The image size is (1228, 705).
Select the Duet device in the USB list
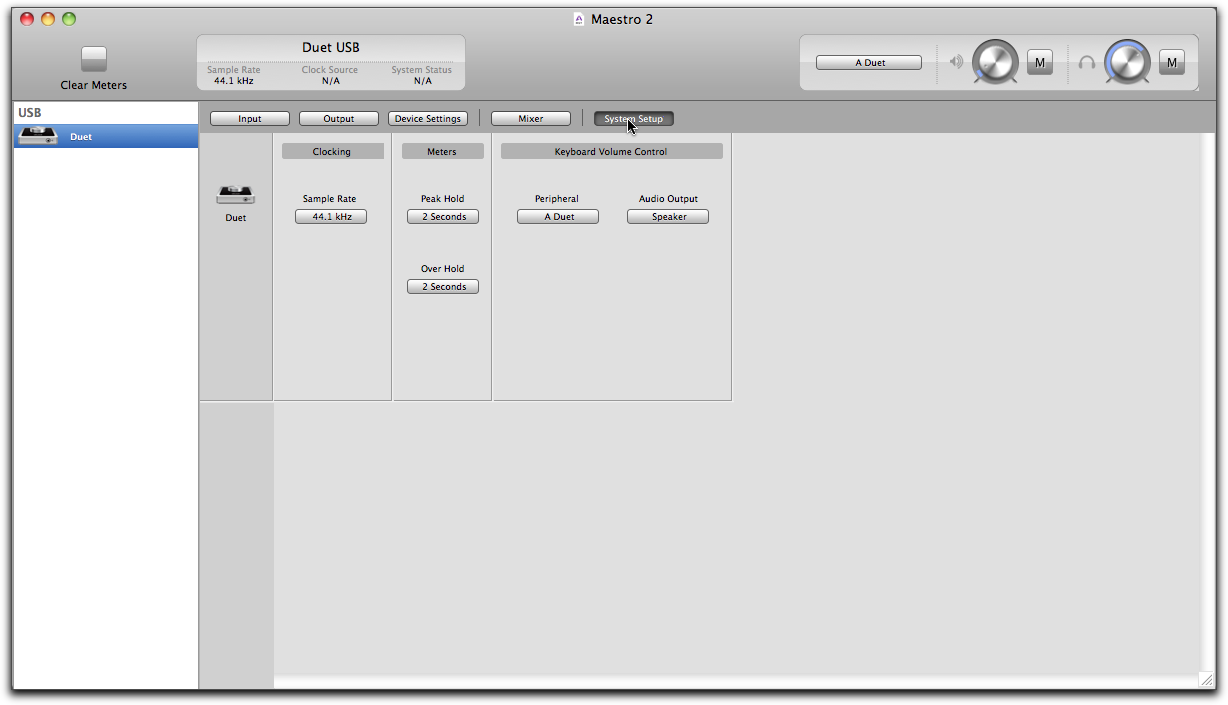coord(106,137)
